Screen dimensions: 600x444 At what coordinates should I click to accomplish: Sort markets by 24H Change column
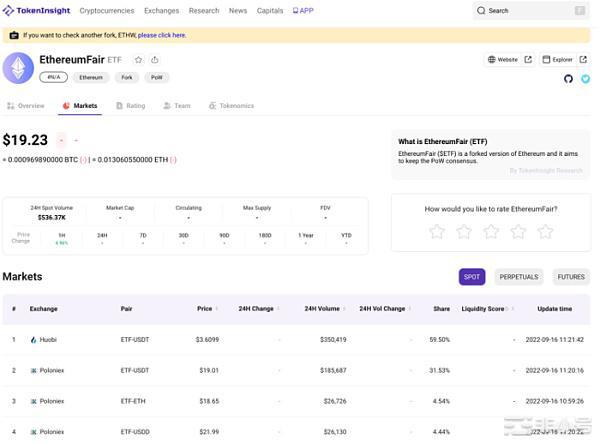(259, 309)
